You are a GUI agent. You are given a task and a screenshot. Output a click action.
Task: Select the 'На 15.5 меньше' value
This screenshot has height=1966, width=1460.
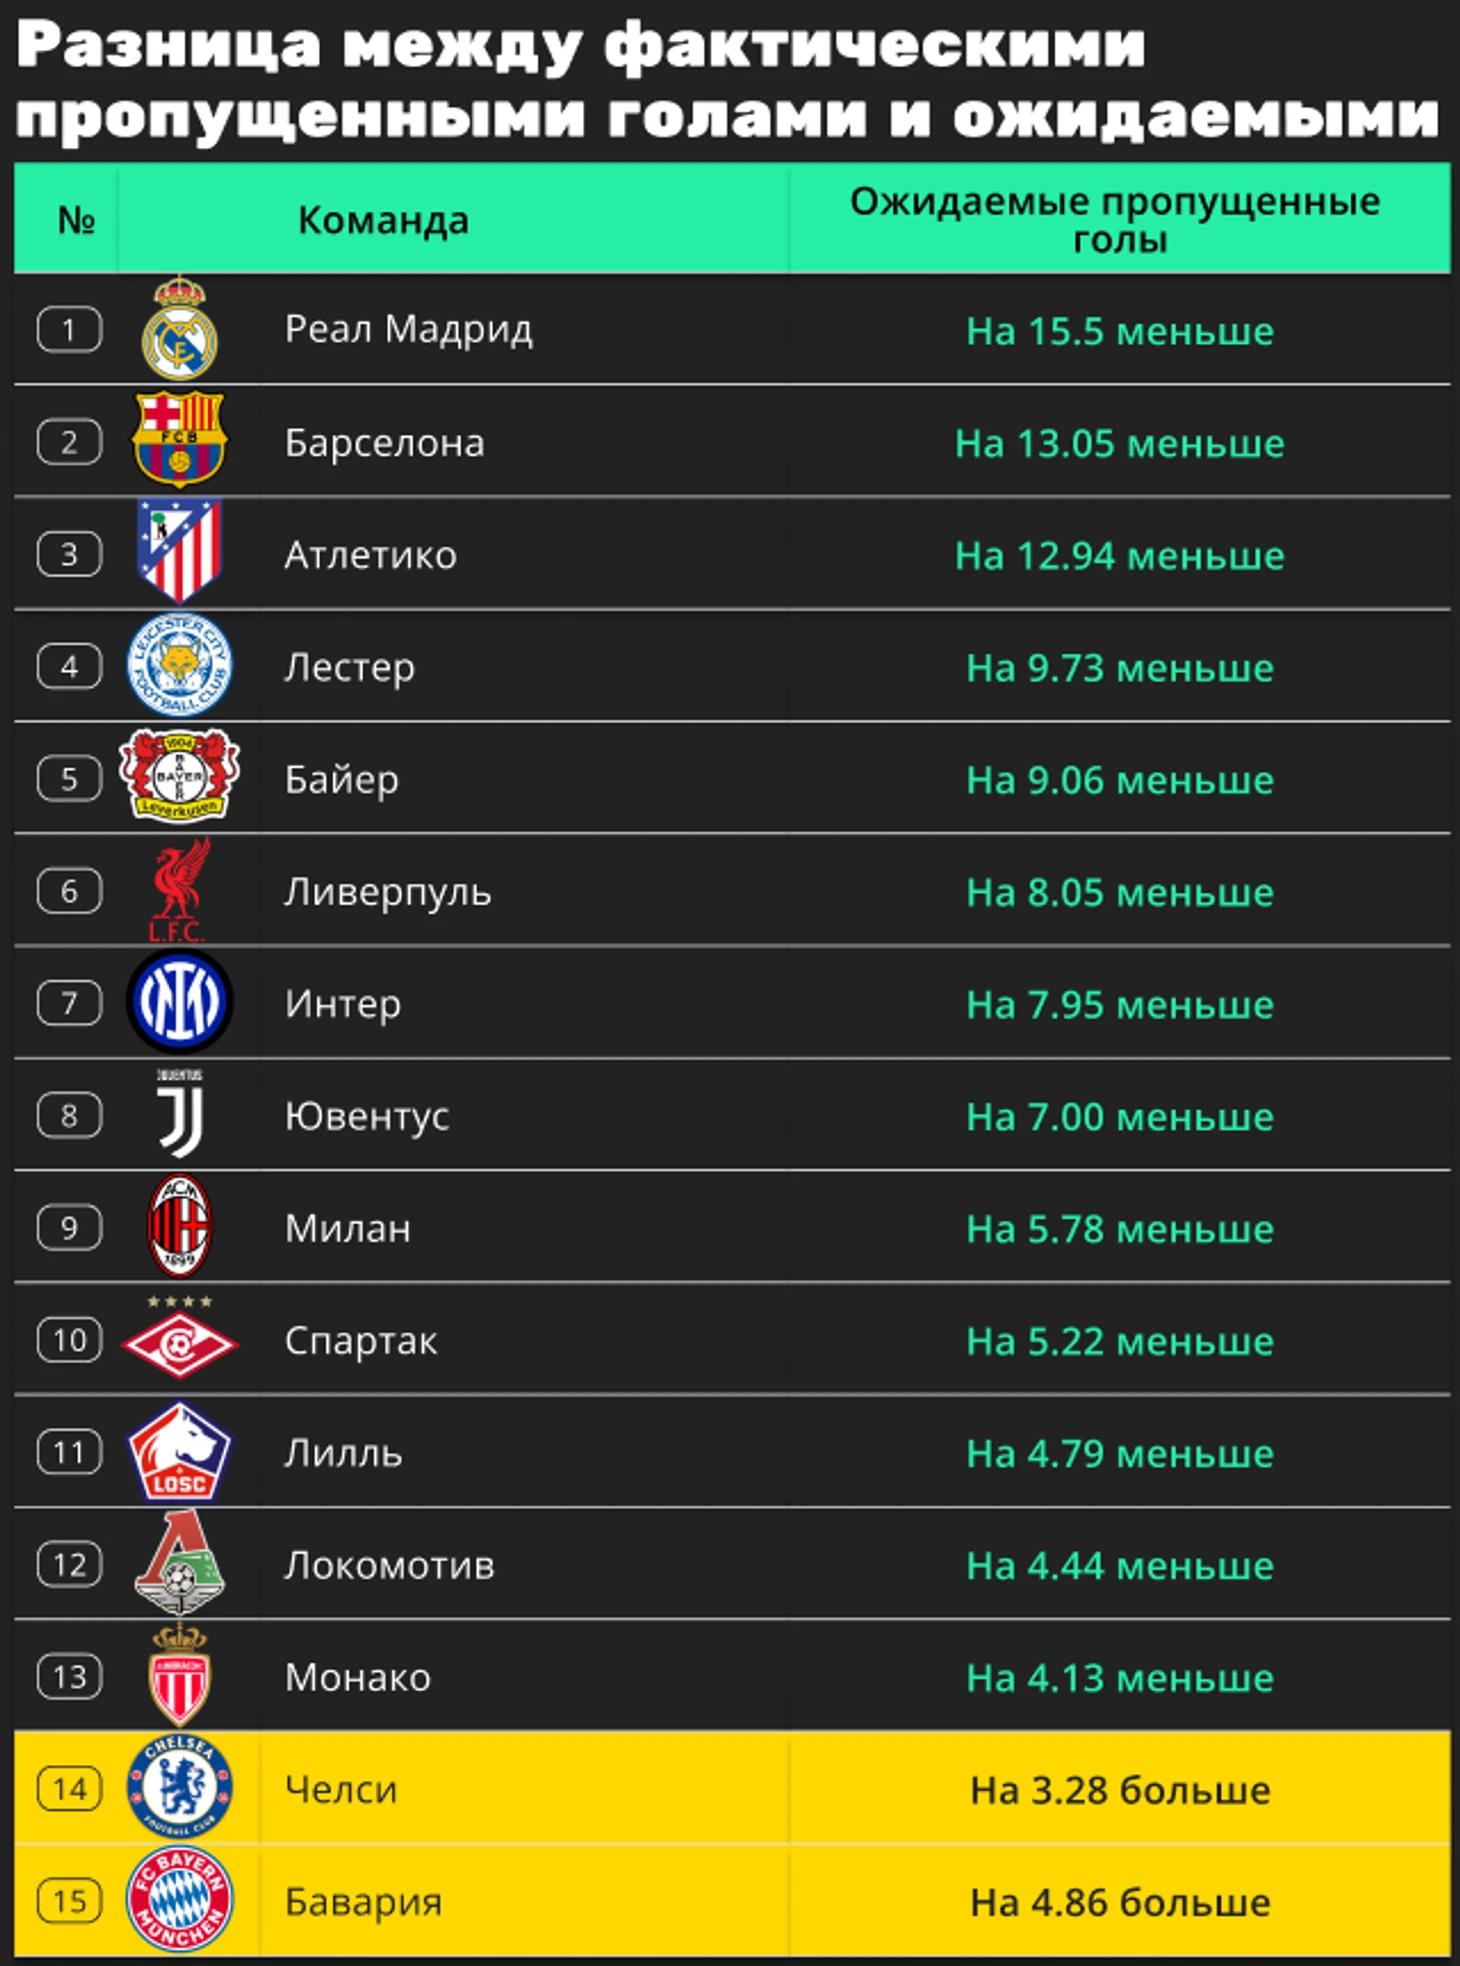coord(1119,331)
